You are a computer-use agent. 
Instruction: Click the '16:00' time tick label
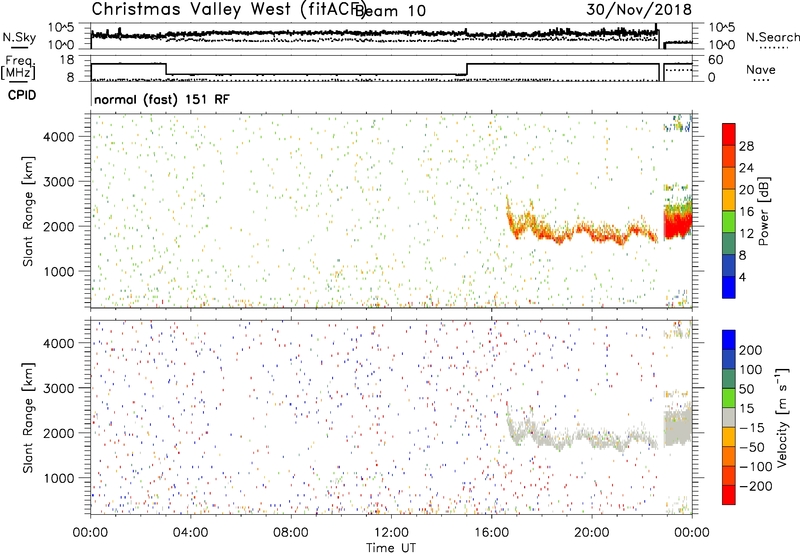coord(491,533)
